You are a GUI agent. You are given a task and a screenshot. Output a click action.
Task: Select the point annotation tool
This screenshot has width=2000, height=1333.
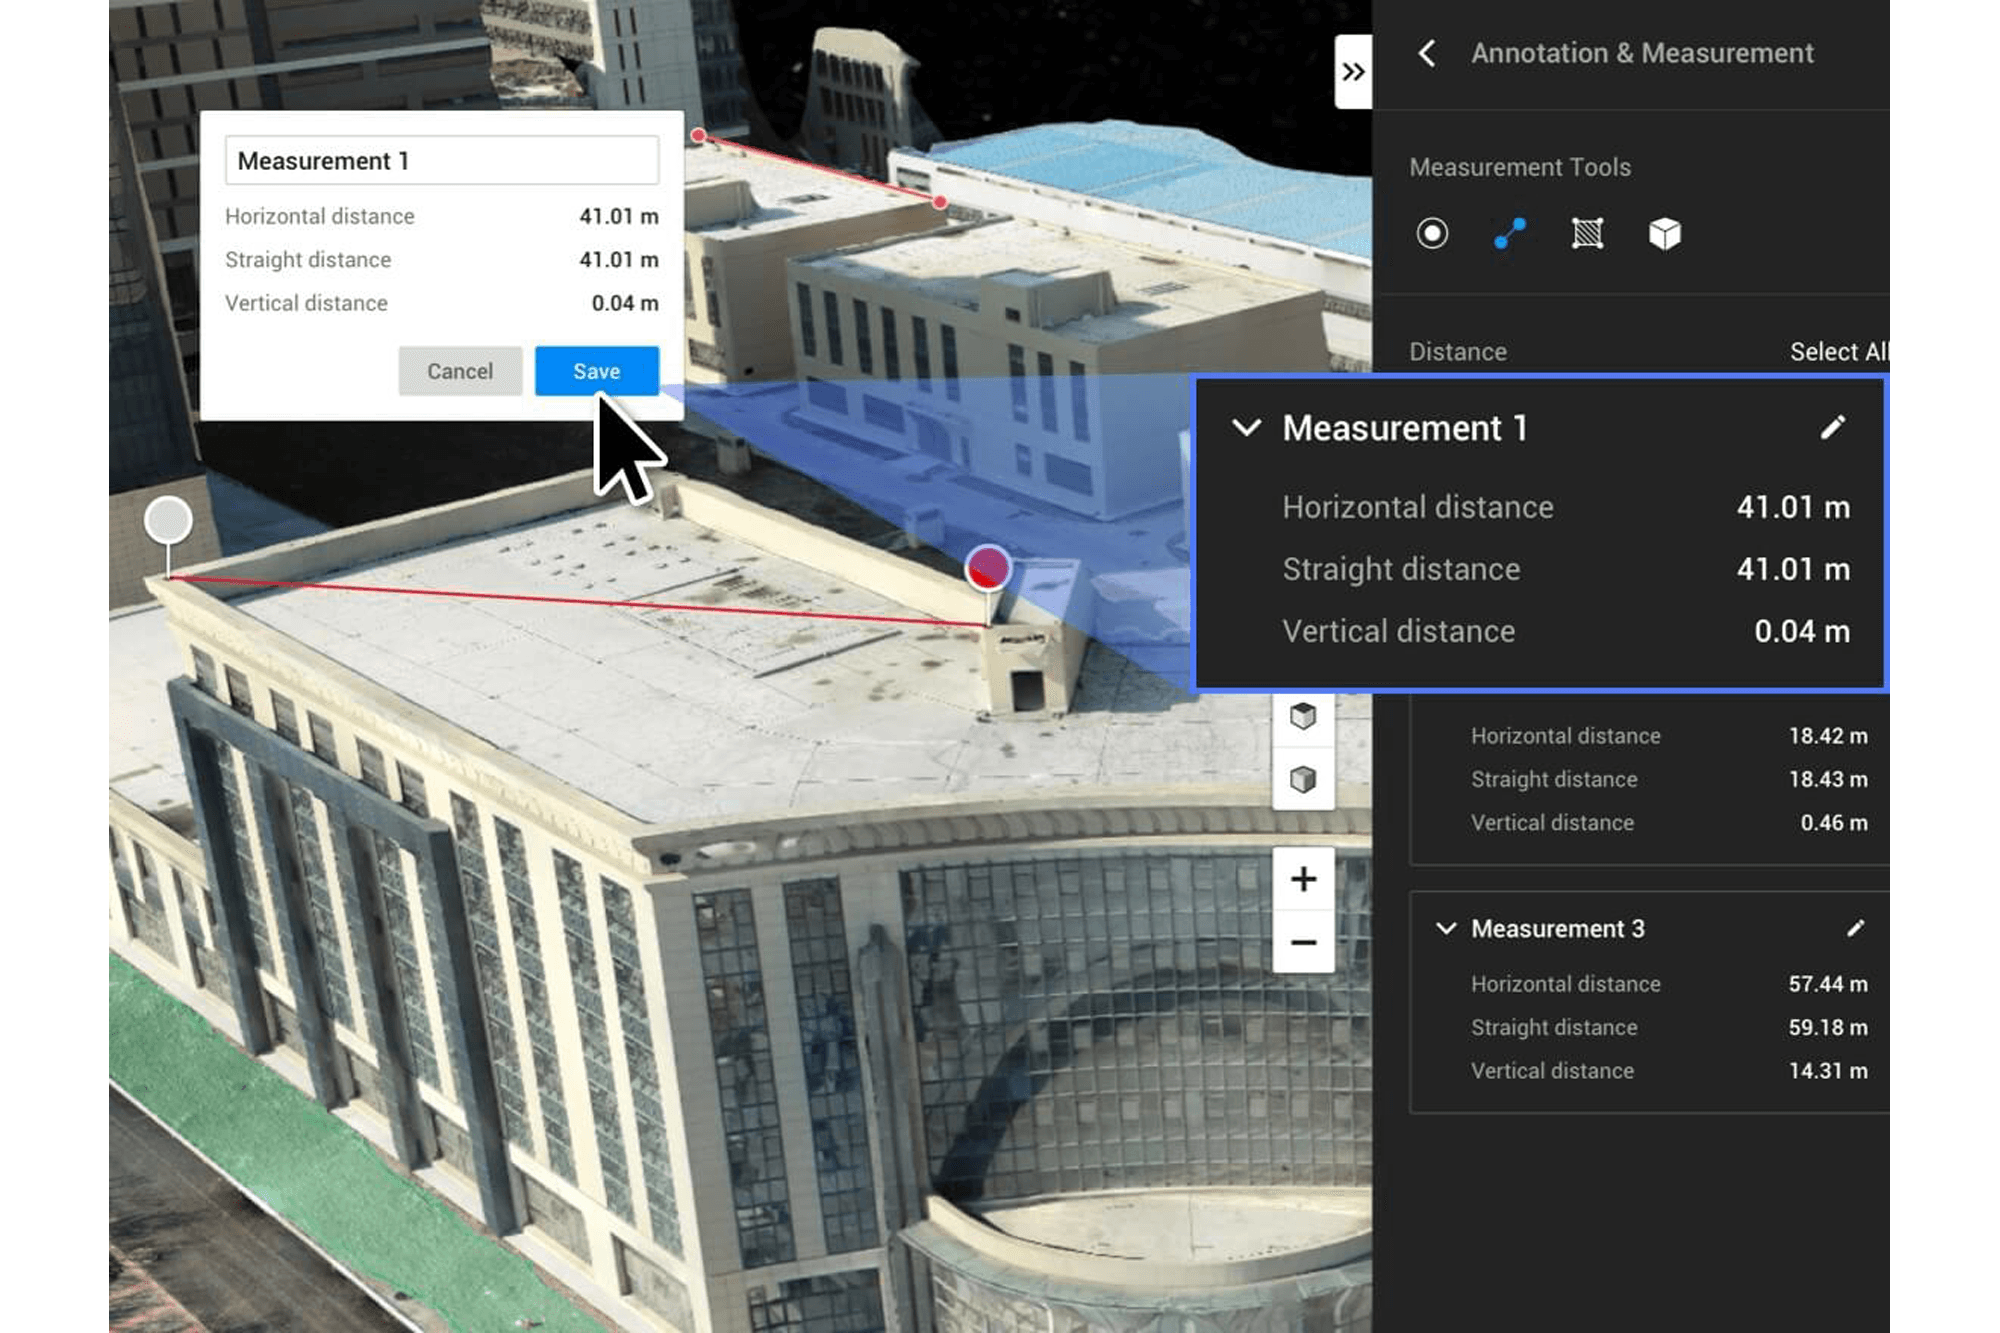(1432, 234)
